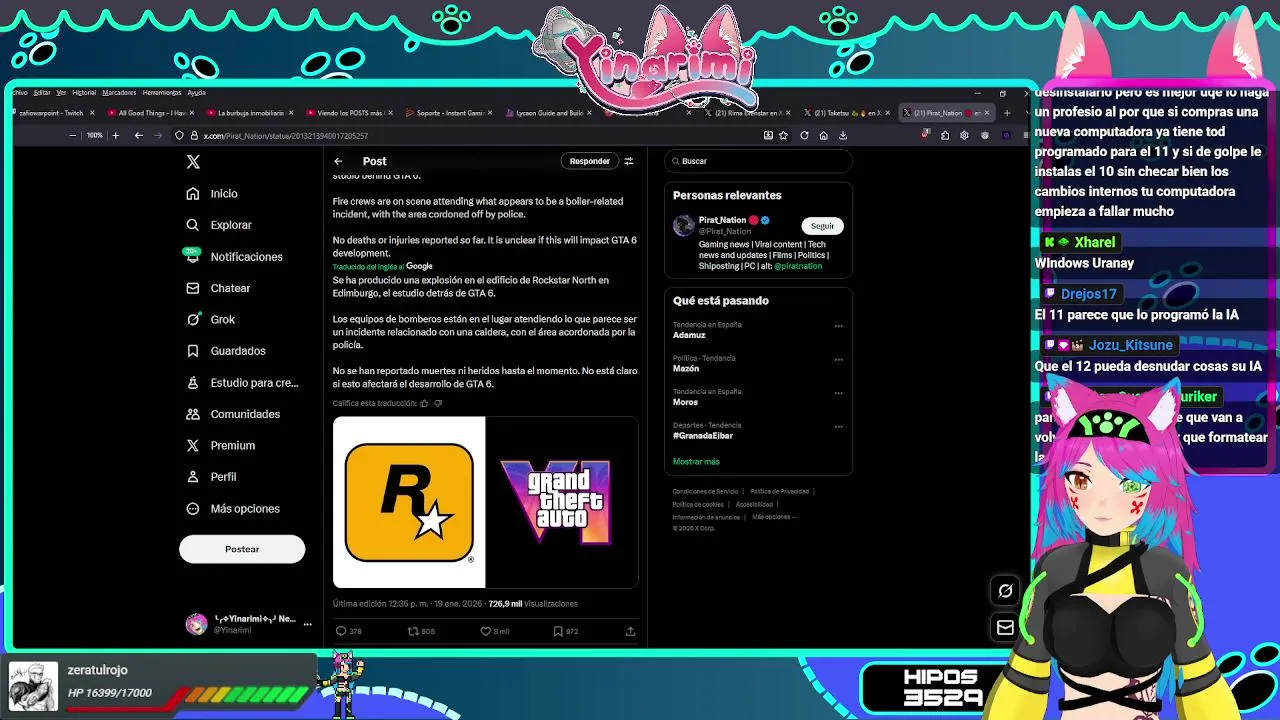This screenshot has width=1280, height=720.
Task: Click the browser back arrow
Action: click(x=138, y=135)
